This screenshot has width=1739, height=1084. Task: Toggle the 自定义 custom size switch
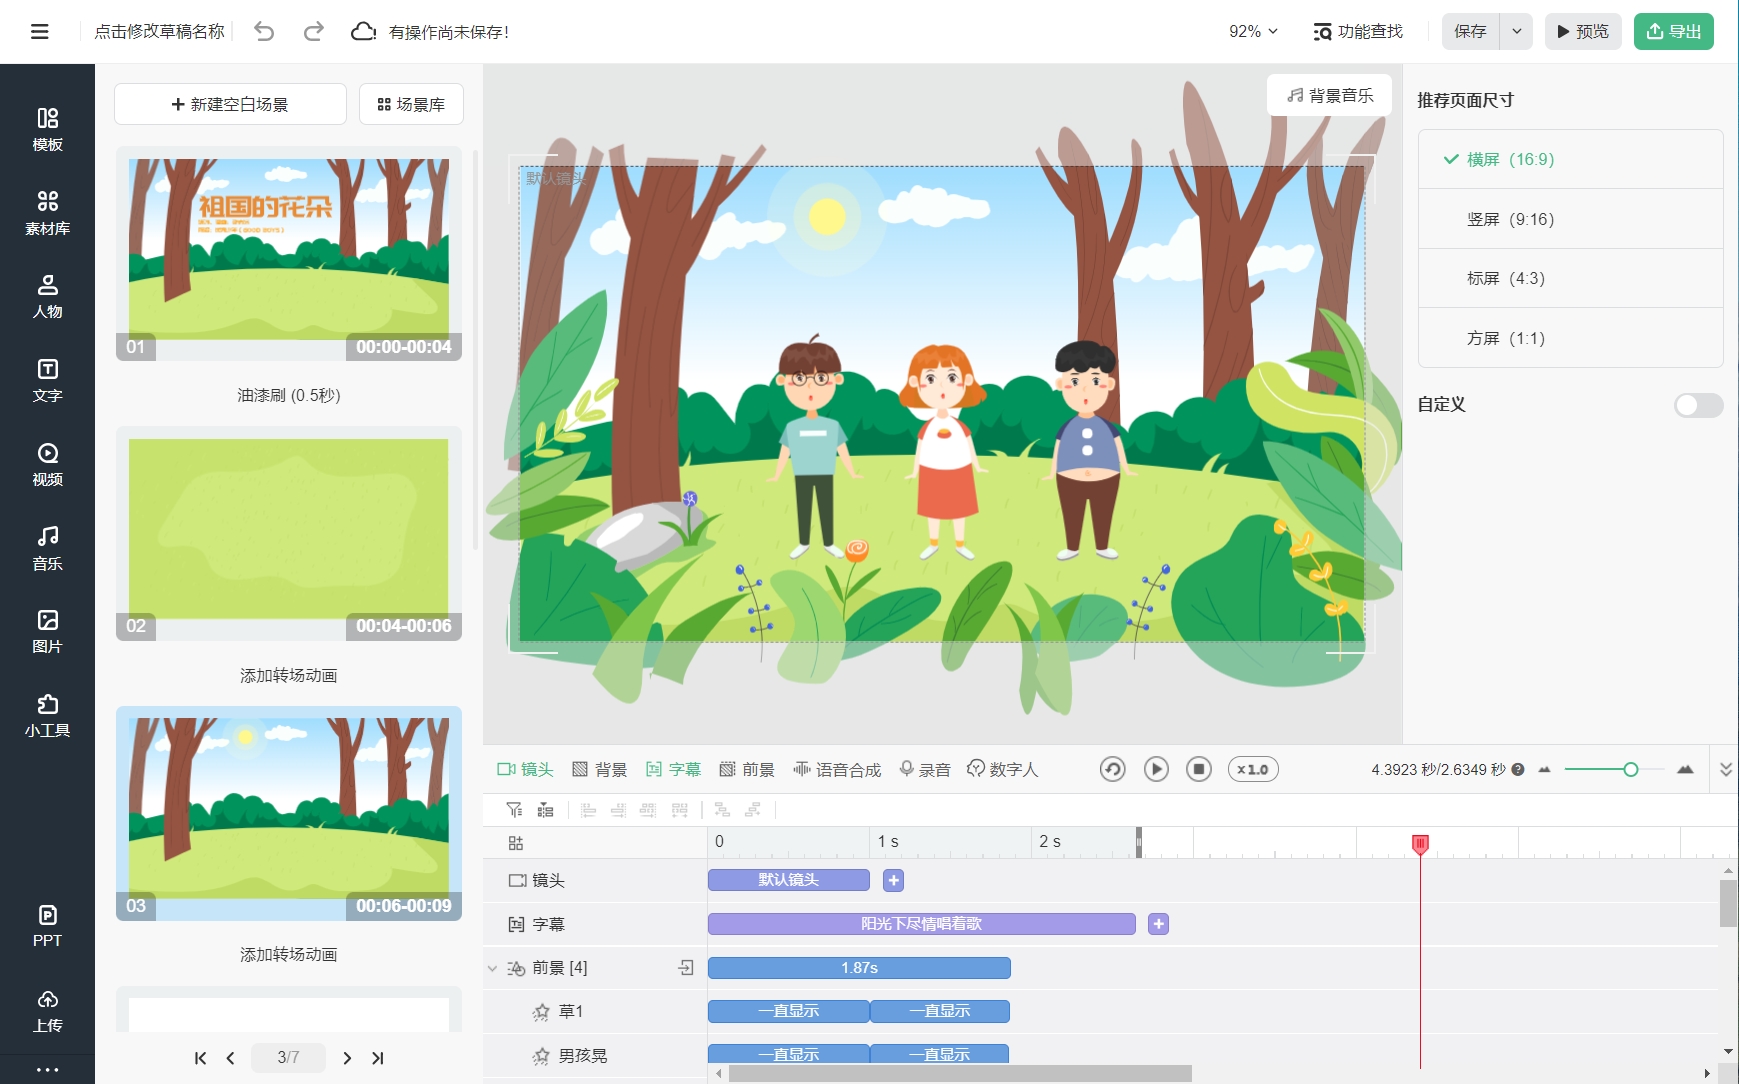(x=1698, y=405)
